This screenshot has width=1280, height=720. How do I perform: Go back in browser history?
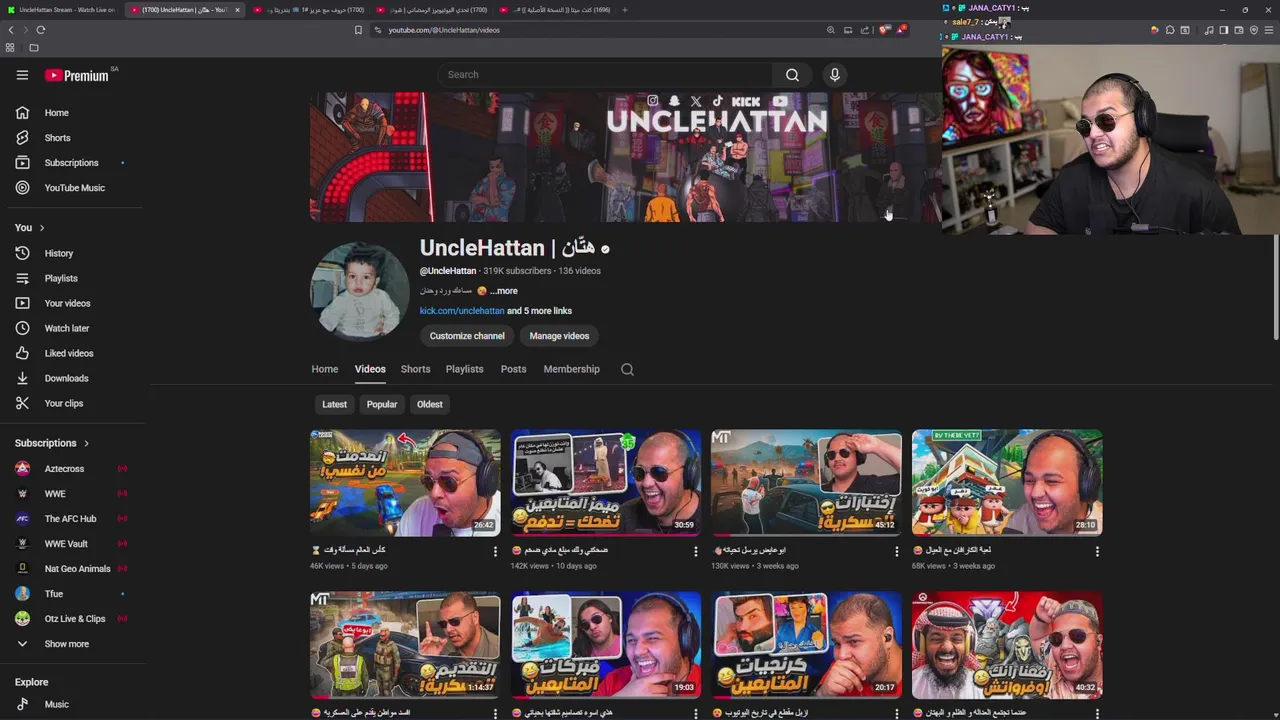tap(11, 30)
